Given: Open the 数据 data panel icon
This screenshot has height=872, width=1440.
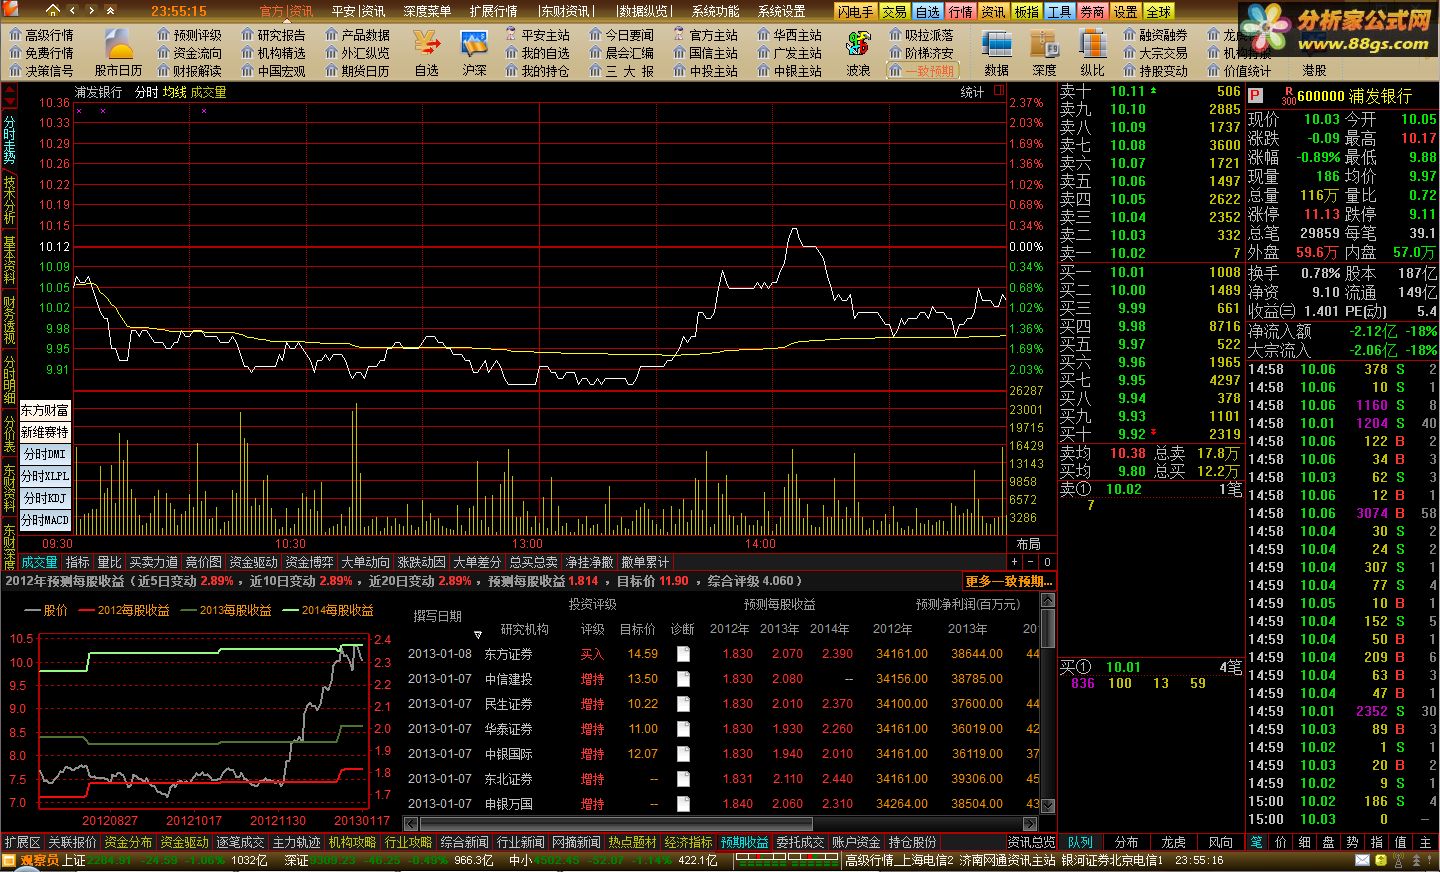Looking at the screenshot, I should (x=996, y=53).
